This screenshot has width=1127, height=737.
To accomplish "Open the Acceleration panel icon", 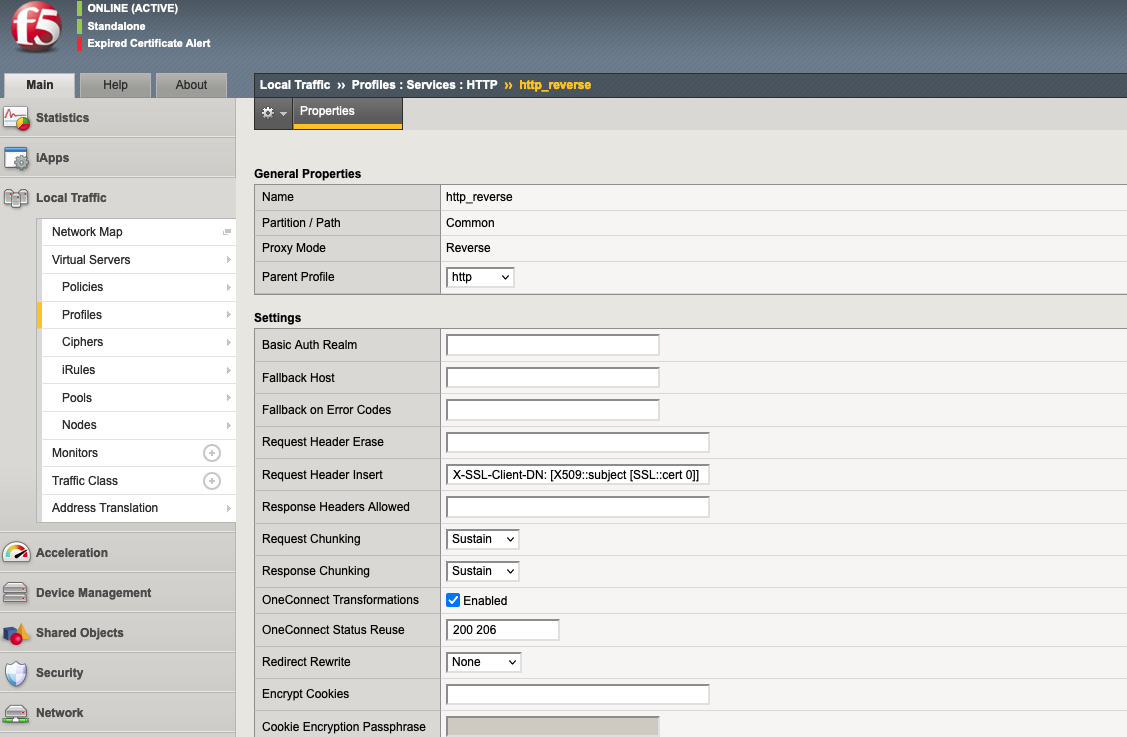I will [x=16, y=552].
